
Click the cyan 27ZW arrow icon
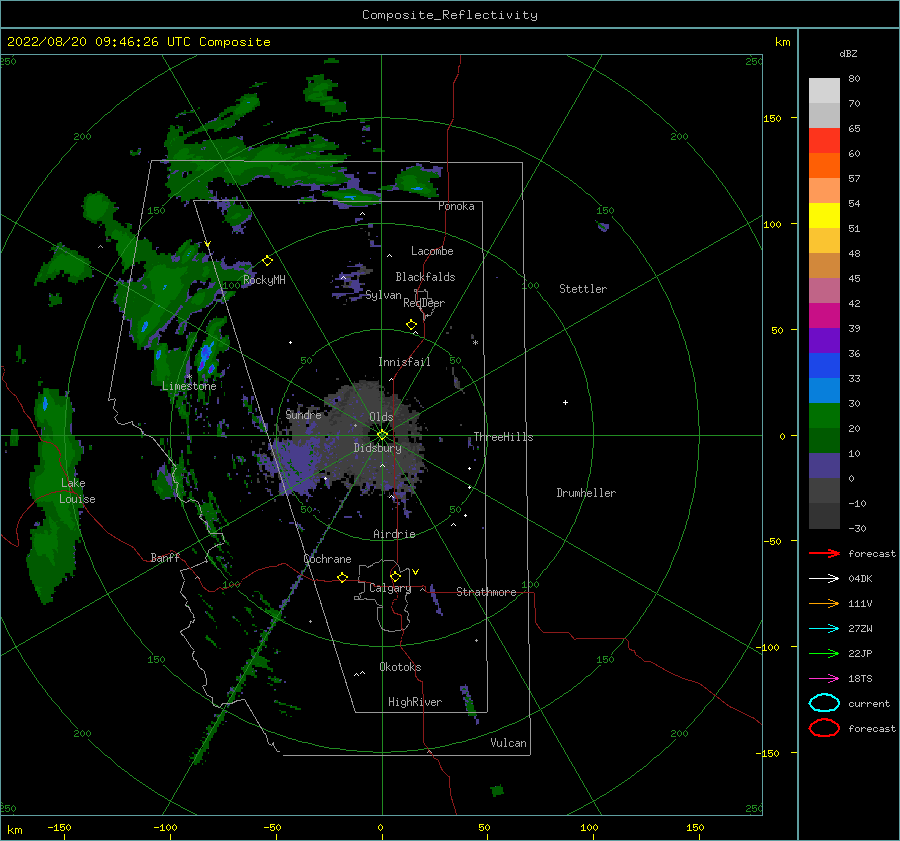(824, 629)
